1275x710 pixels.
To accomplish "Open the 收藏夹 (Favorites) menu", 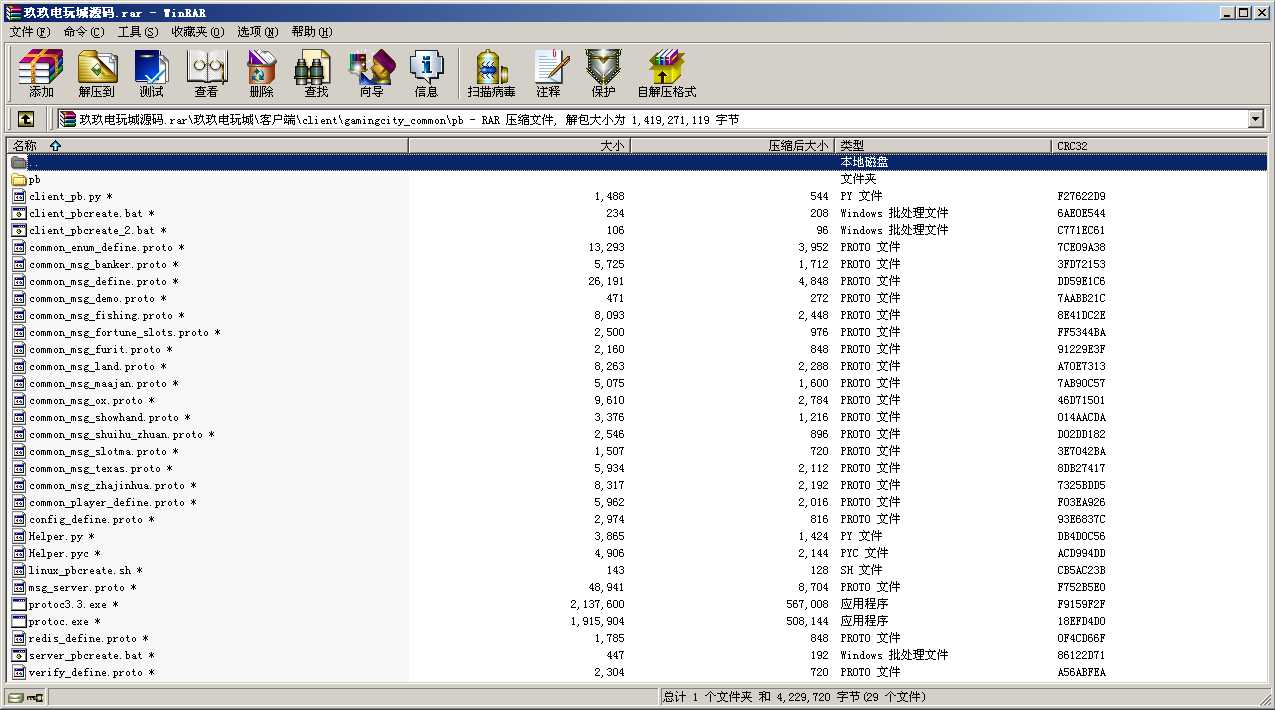I will point(197,32).
